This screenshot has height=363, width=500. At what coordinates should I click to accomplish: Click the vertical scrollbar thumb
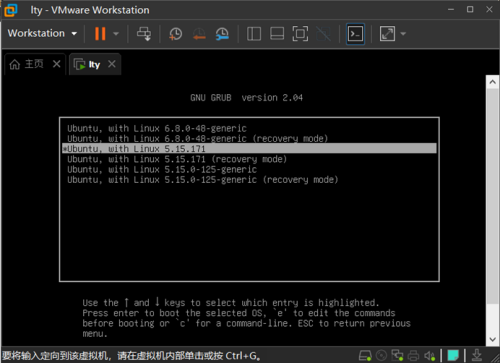pos(493,196)
